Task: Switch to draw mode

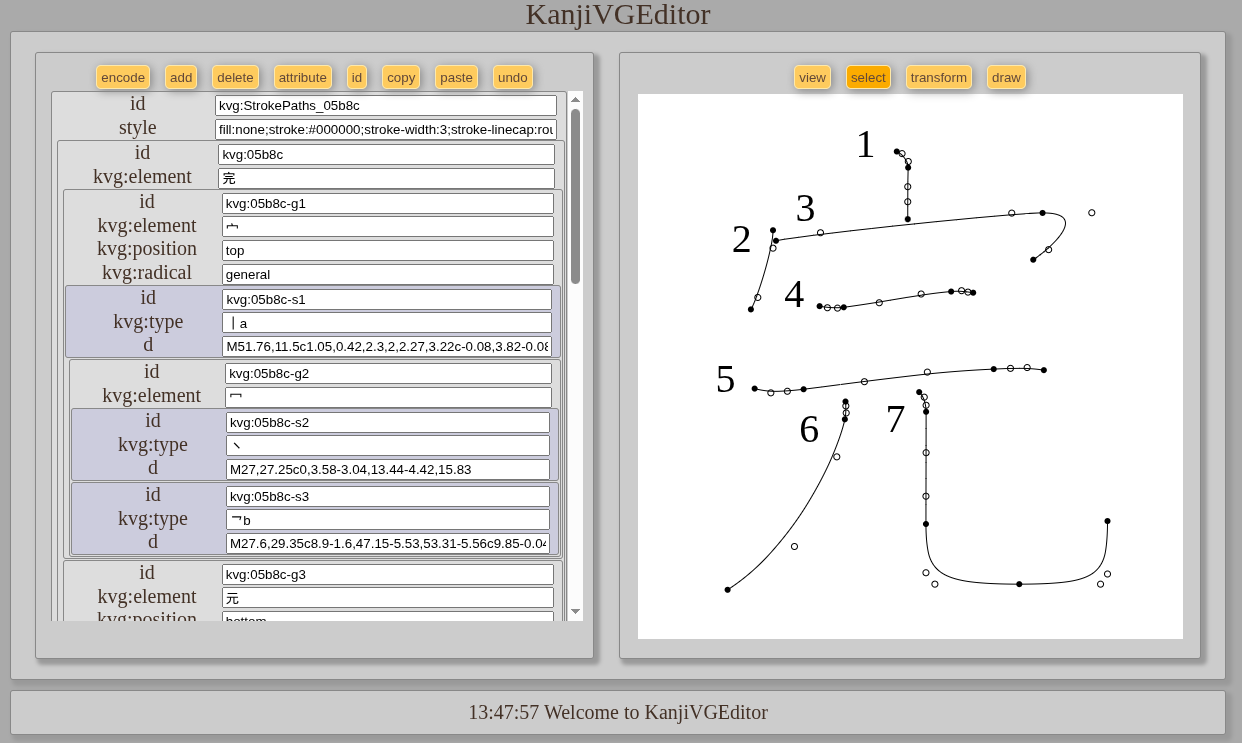Action: point(1006,77)
